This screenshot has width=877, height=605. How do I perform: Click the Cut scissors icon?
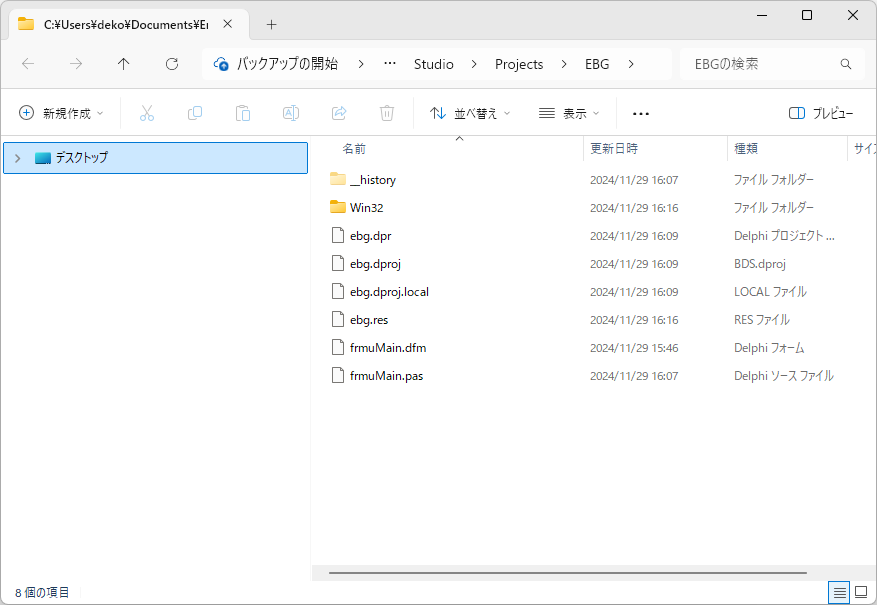click(x=147, y=114)
